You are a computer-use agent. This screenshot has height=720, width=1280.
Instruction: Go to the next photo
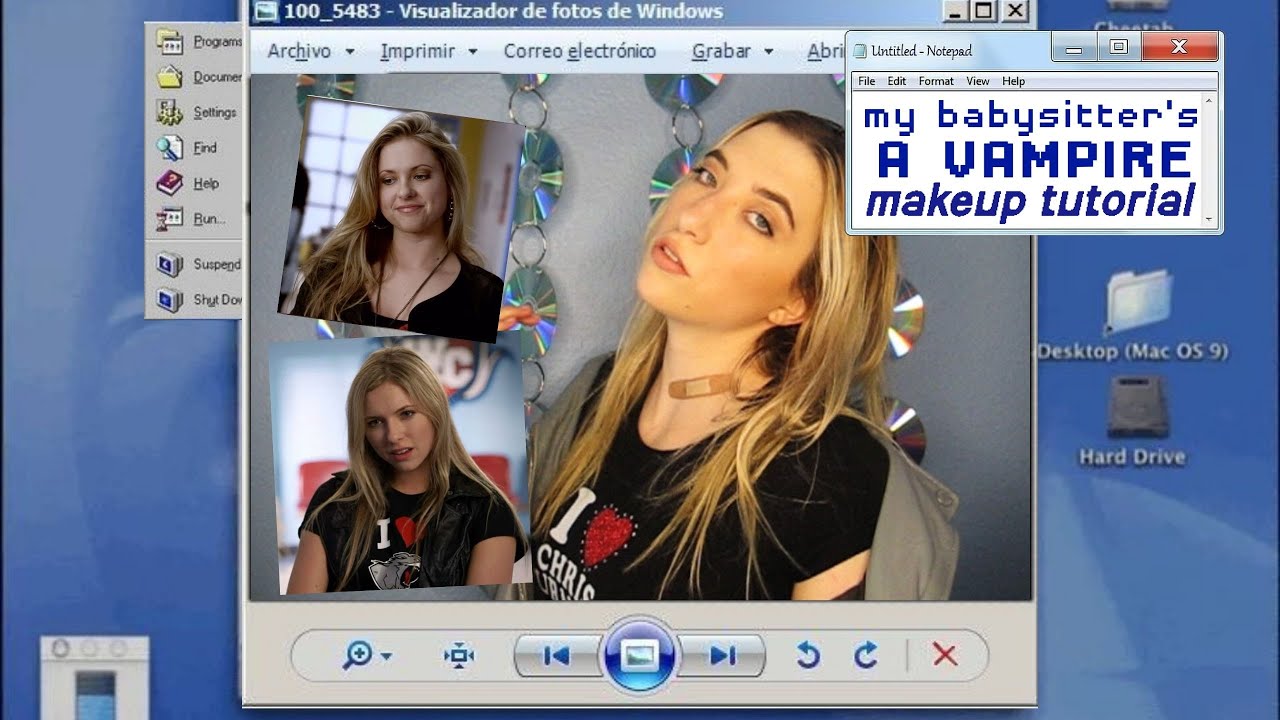click(722, 656)
